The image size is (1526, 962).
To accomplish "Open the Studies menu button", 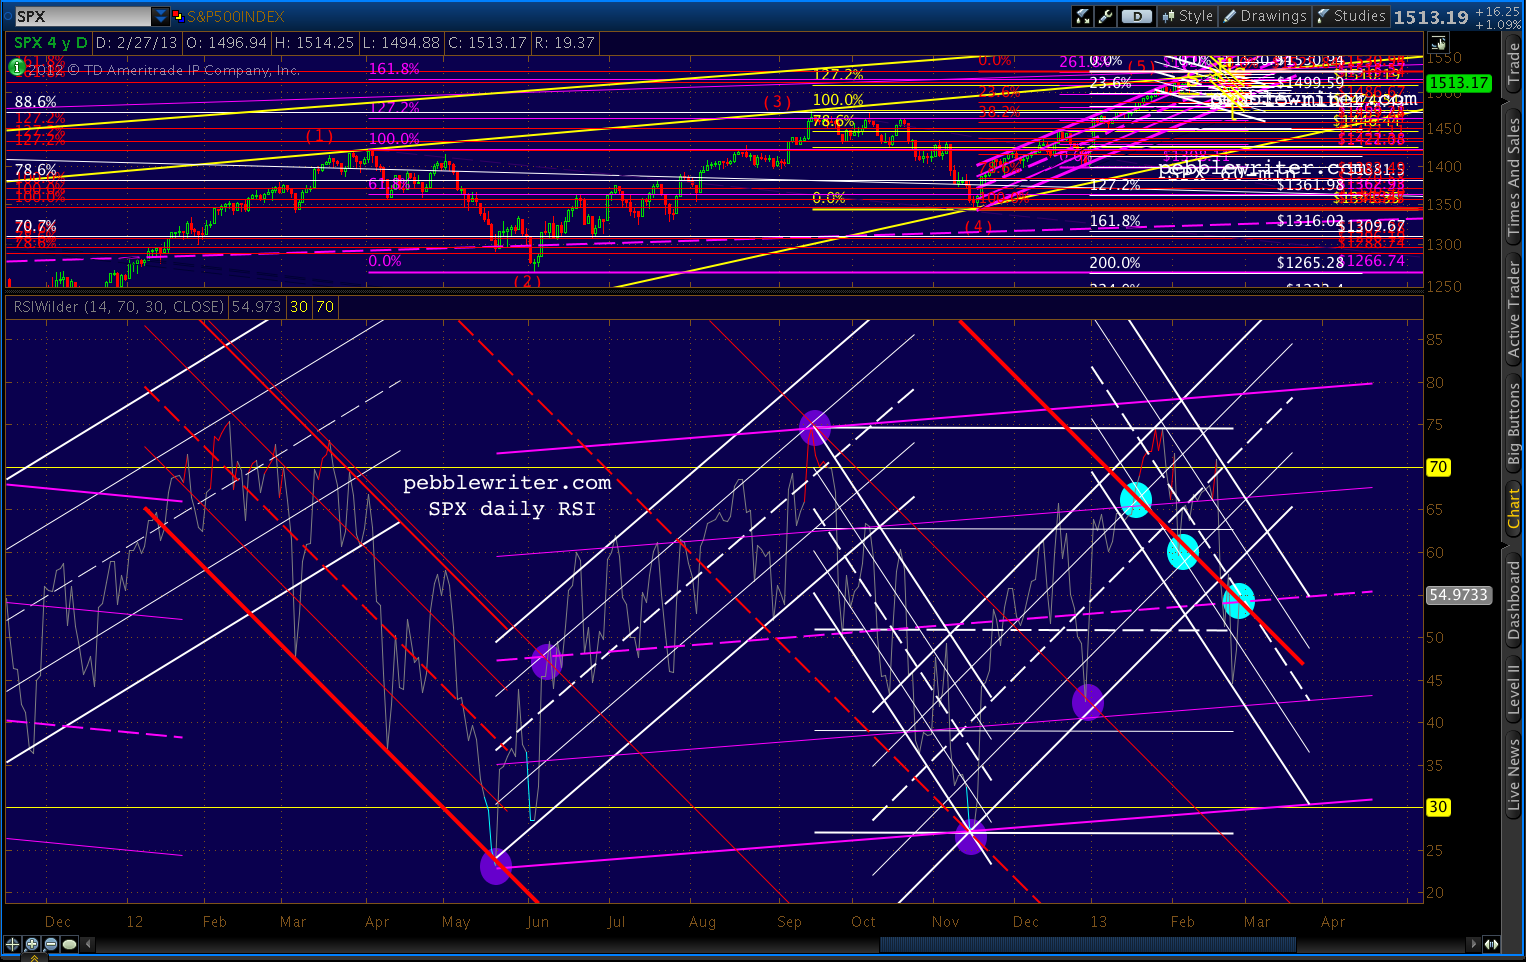I will tap(1351, 16).
